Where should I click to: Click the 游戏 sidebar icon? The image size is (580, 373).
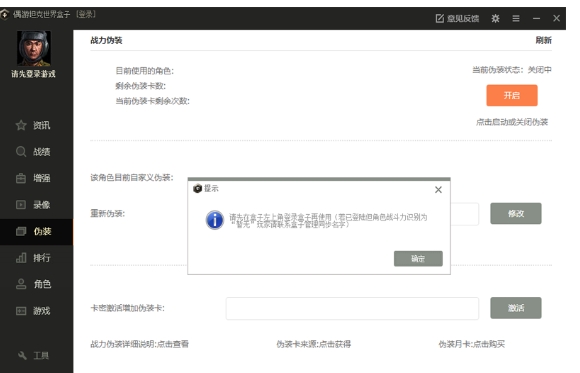21,311
